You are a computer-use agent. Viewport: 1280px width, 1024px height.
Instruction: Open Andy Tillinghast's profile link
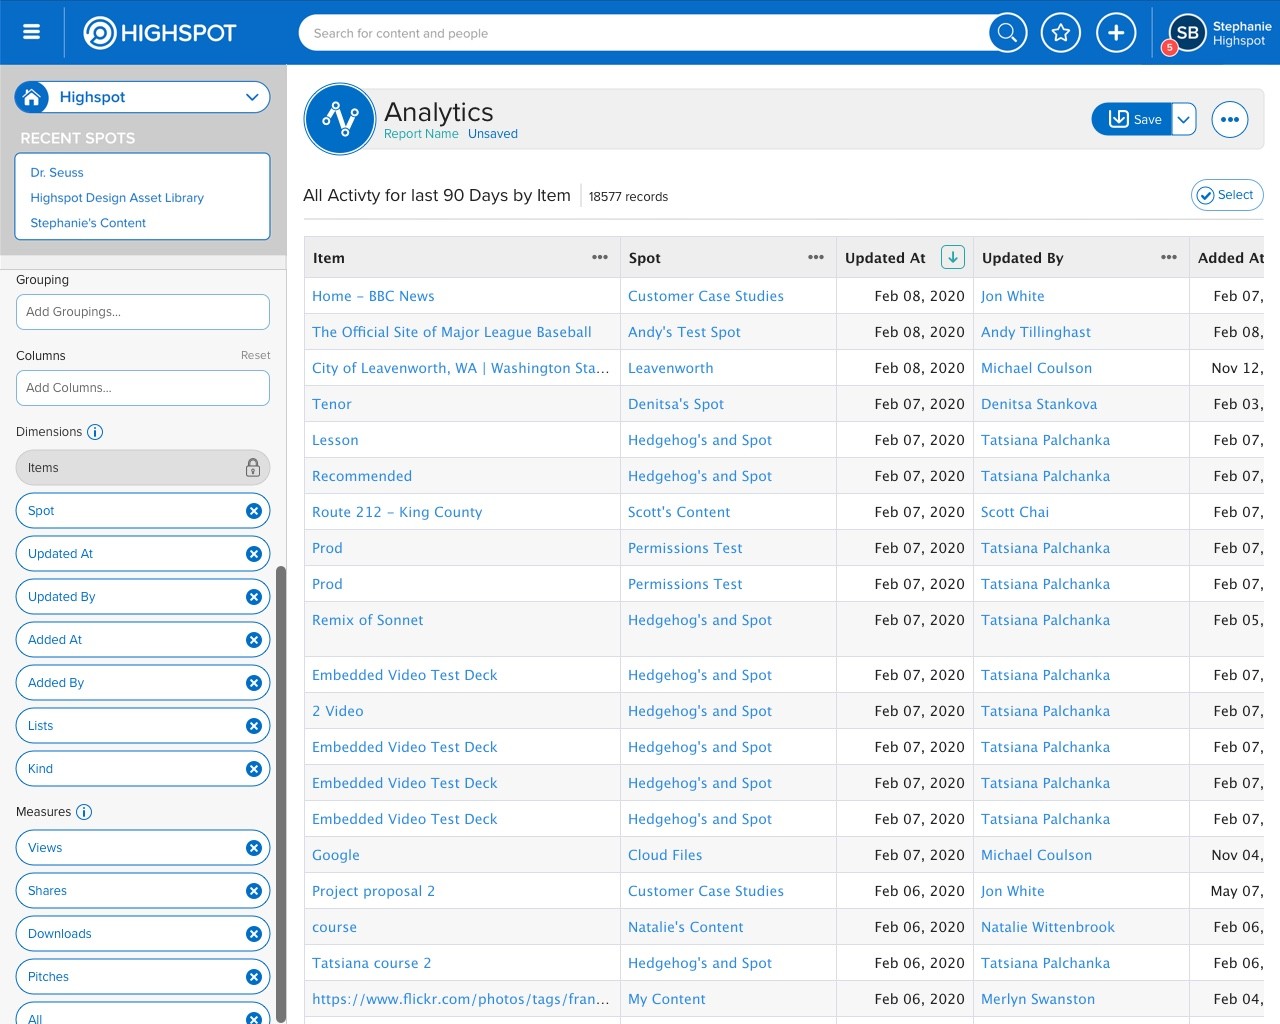(1036, 332)
